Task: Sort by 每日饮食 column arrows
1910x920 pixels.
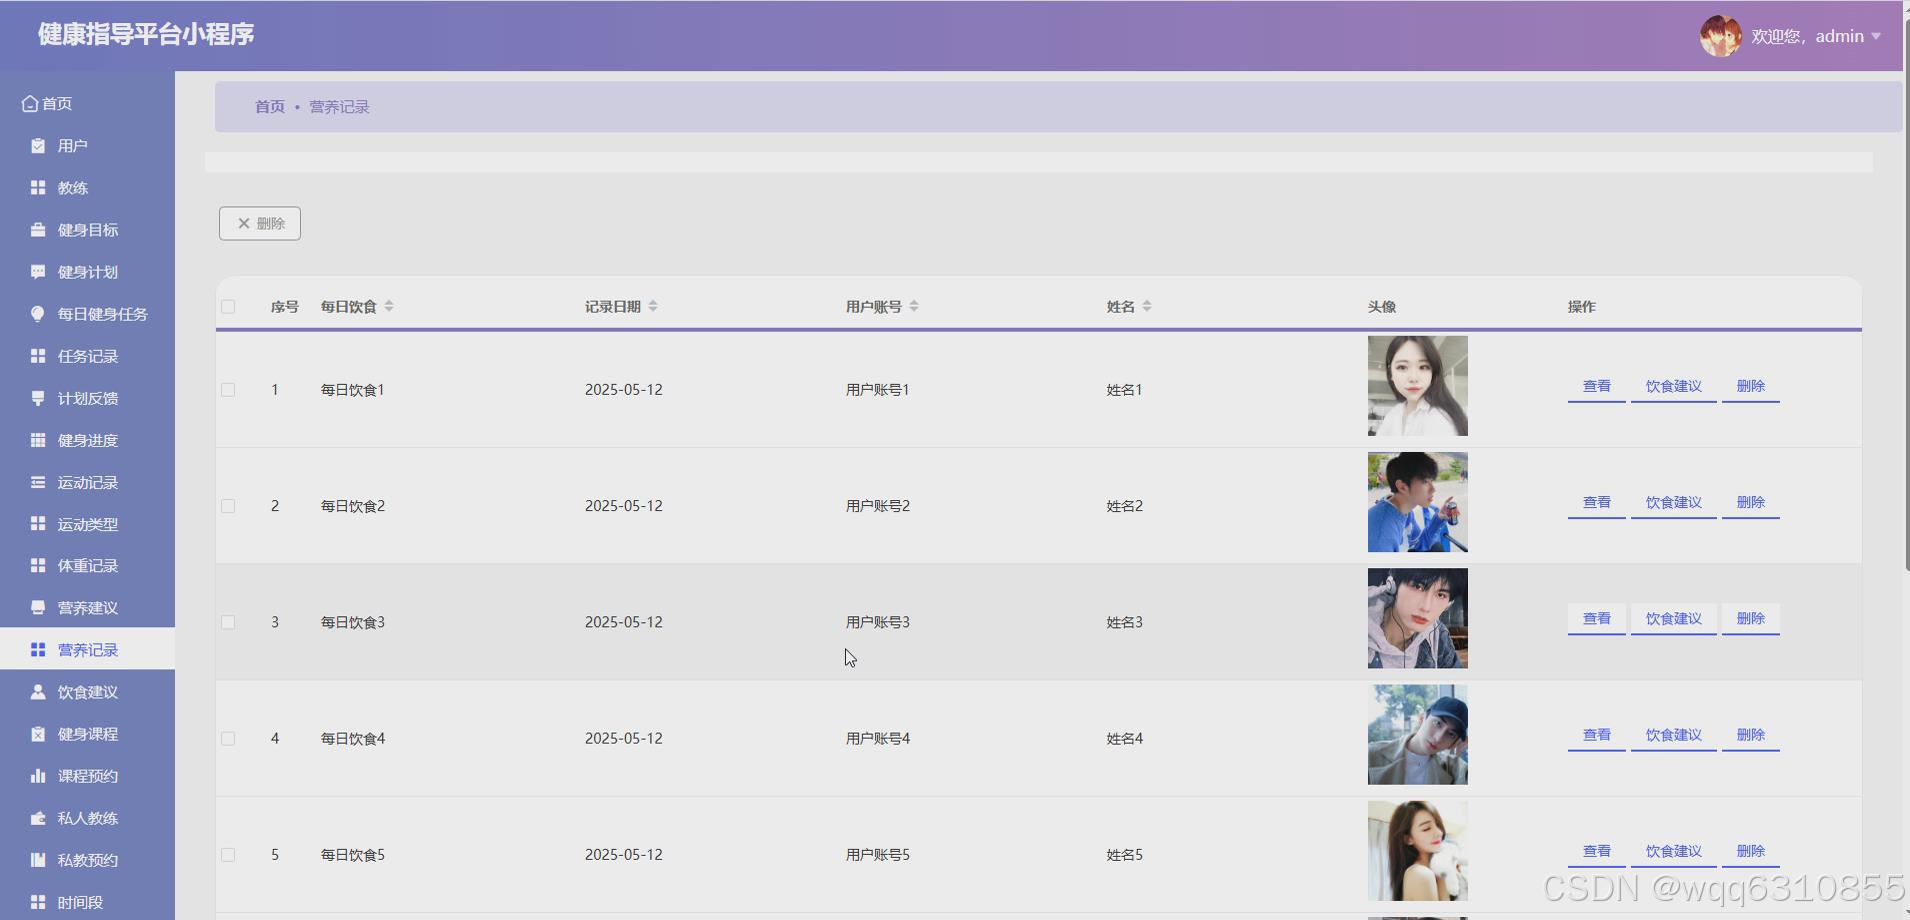Action: (x=389, y=306)
